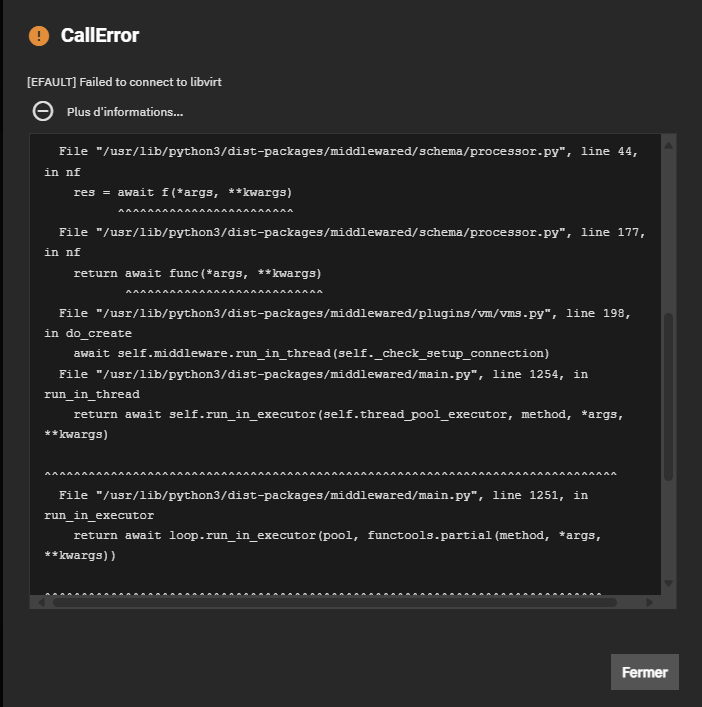Click the horizontal scroll right arrow
Screen dimensions: 702x707
649,602
